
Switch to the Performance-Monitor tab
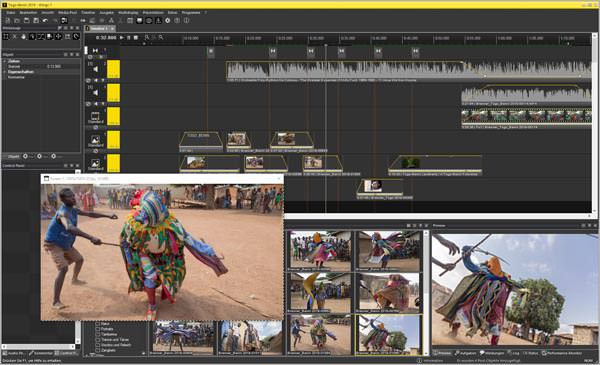[x=562, y=353]
